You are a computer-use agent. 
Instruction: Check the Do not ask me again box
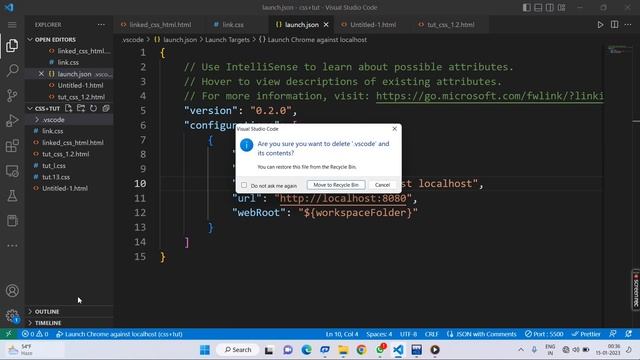coord(244,185)
